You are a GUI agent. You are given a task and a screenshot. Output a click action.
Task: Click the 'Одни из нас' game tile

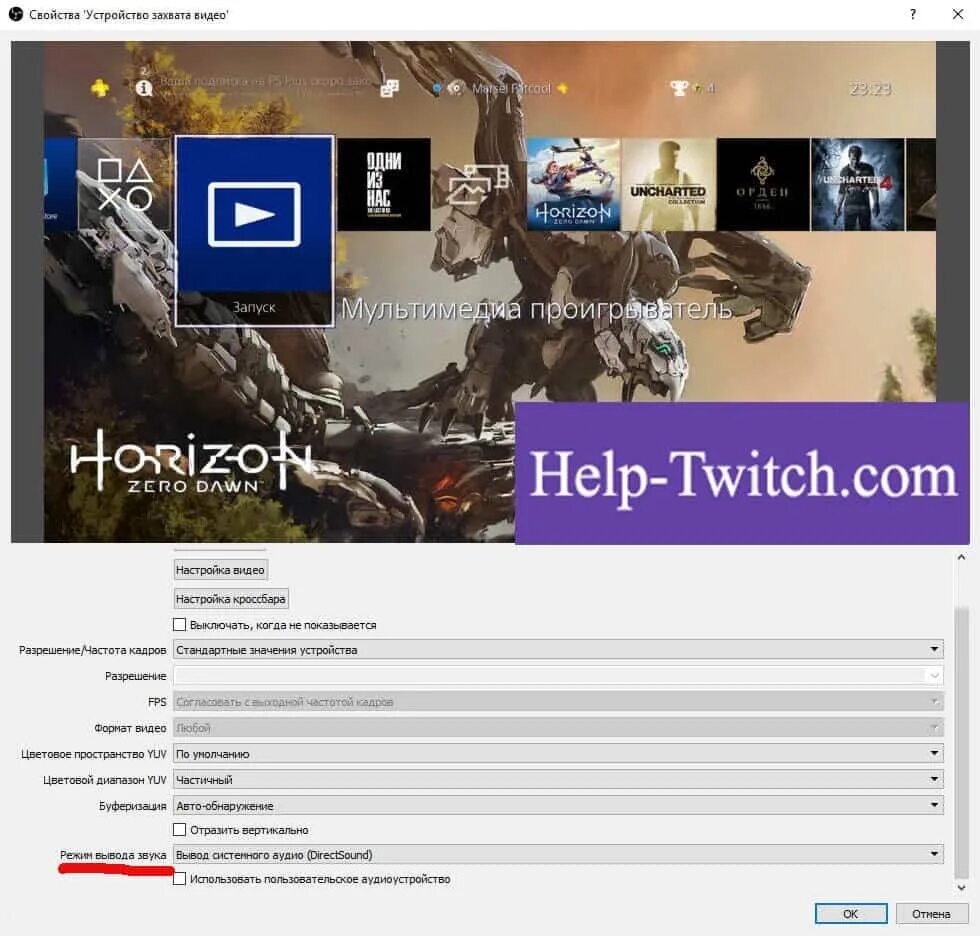[x=384, y=184]
